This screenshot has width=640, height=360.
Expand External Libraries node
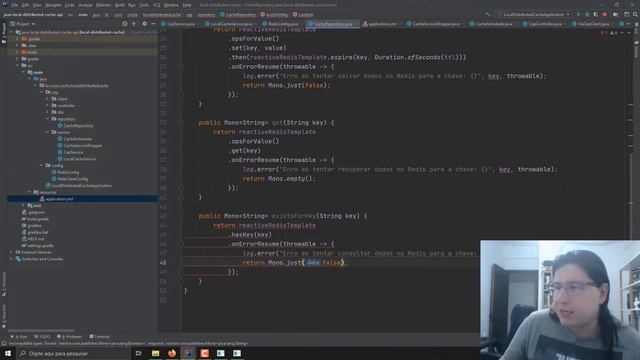tap(11, 252)
